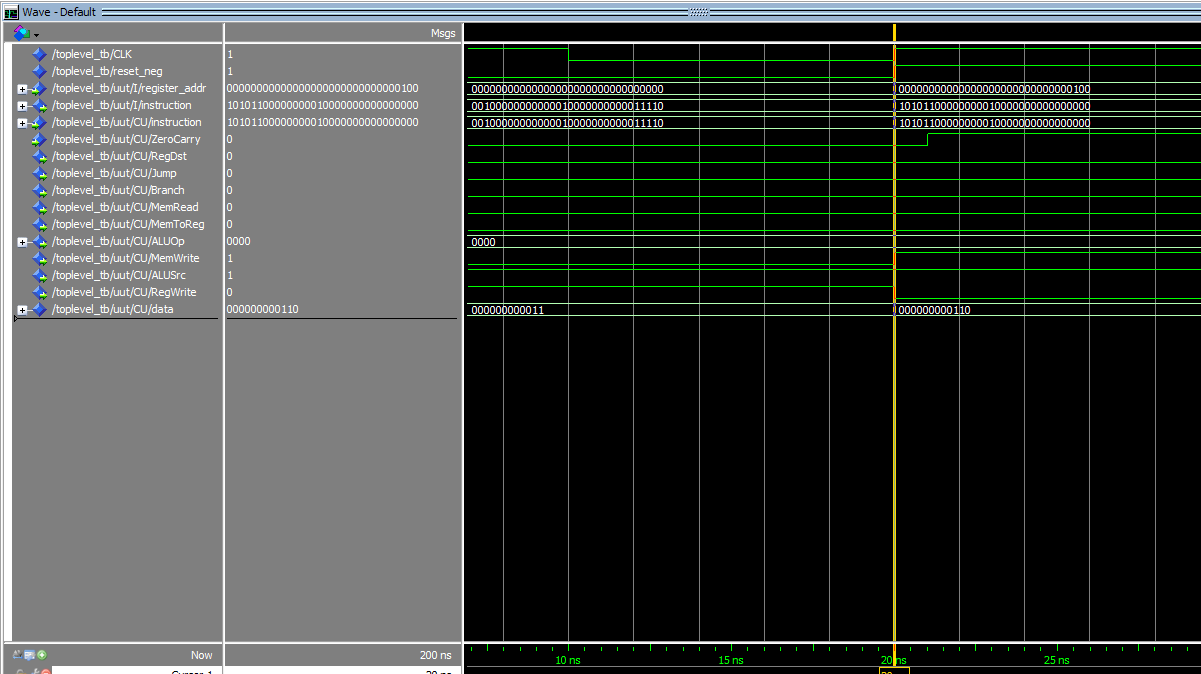Click the signal icon next to ZeroCarry
Image resolution: width=1201 pixels, height=674 pixels.
(x=38, y=139)
